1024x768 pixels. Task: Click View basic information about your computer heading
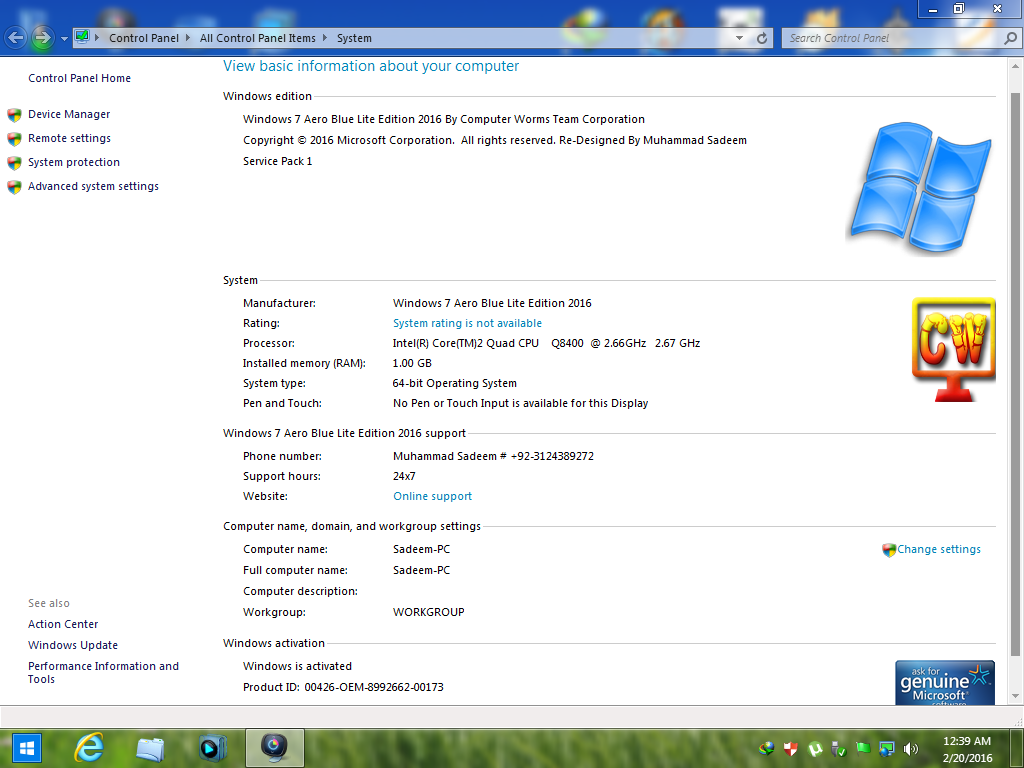(x=371, y=66)
